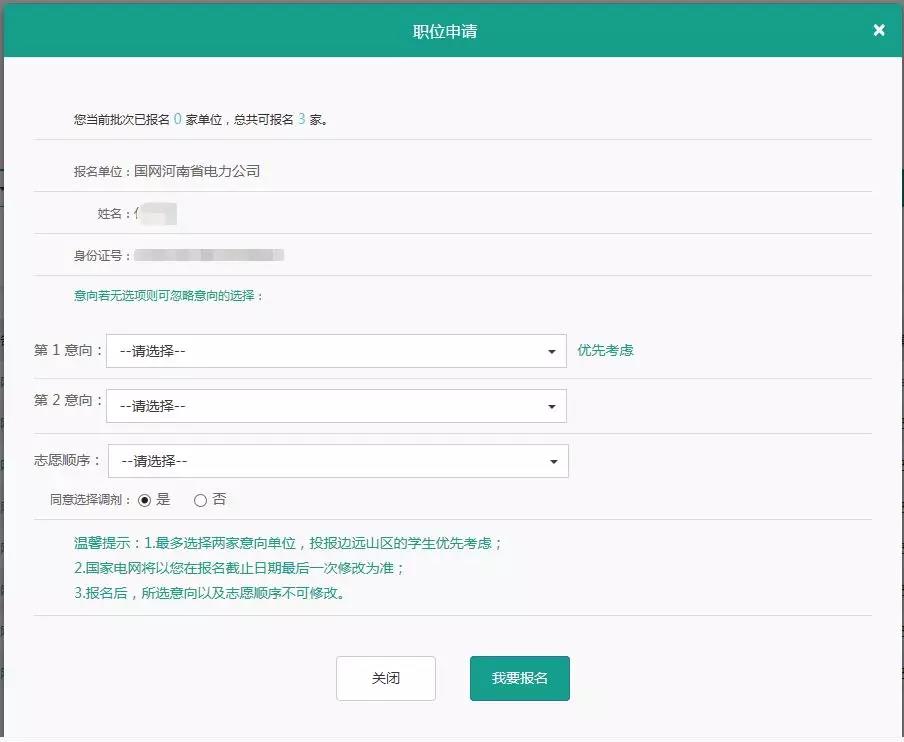Close the 职位申请 dialog with the X icon
904x742 pixels.
879,30
